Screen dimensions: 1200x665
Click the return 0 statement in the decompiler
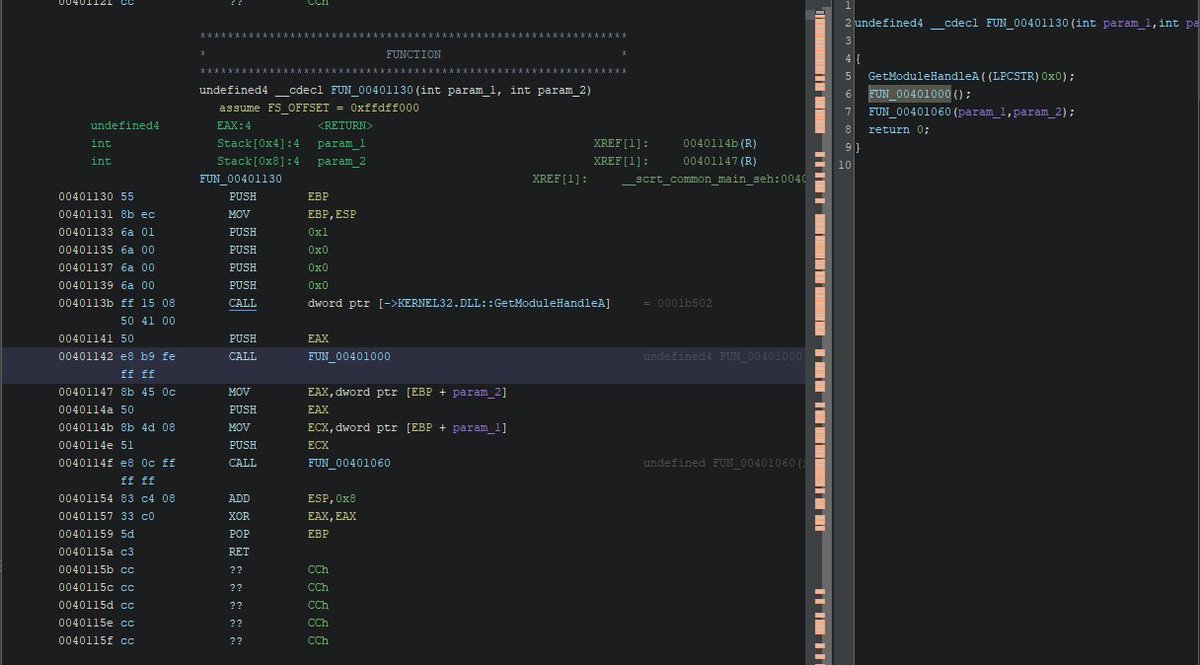(890, 129)
